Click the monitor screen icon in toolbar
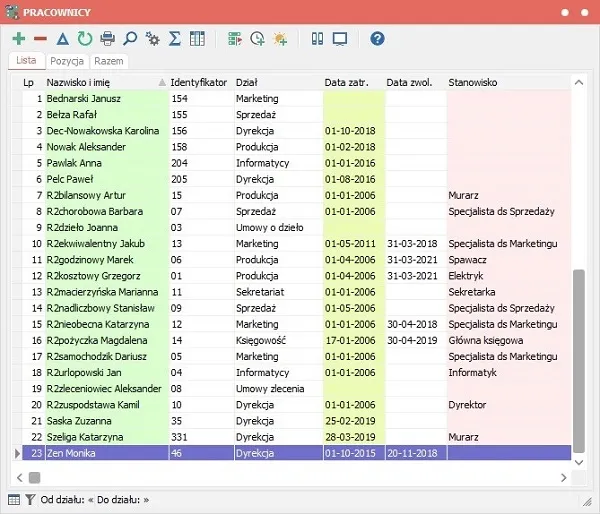600x514 pixels. pos(340,39)
